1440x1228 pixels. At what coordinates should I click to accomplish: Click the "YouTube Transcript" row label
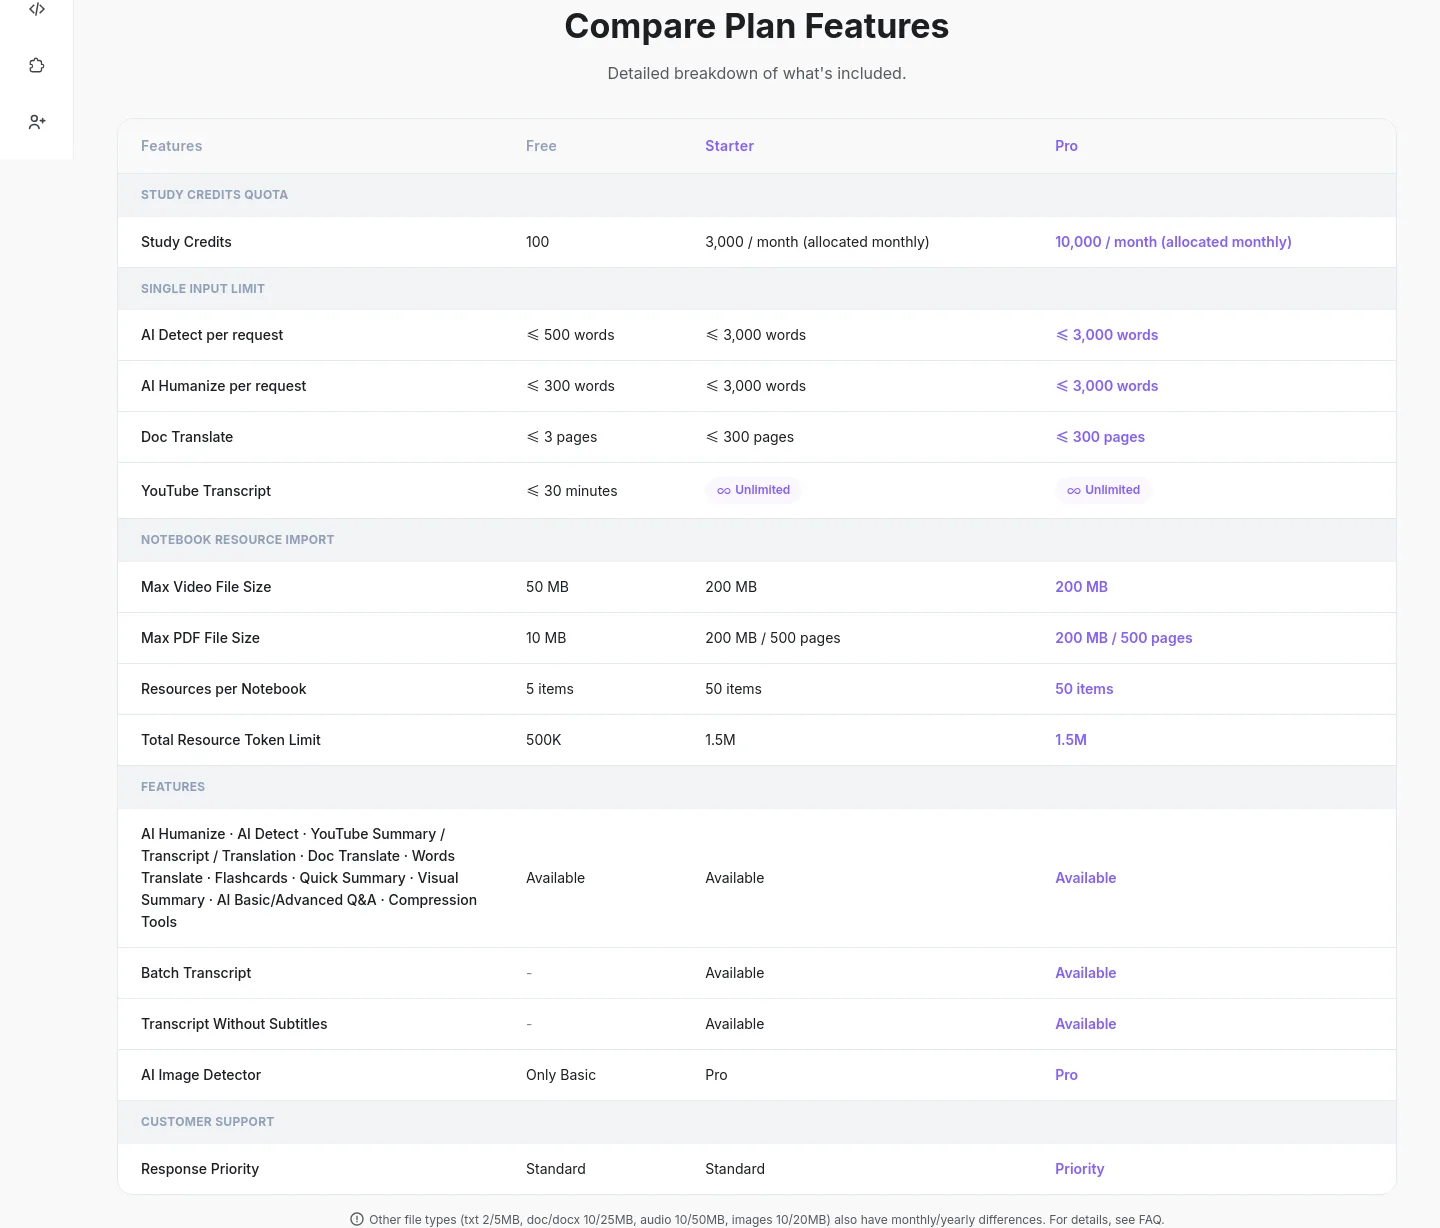pyautogui.click(x=206, y=491)
